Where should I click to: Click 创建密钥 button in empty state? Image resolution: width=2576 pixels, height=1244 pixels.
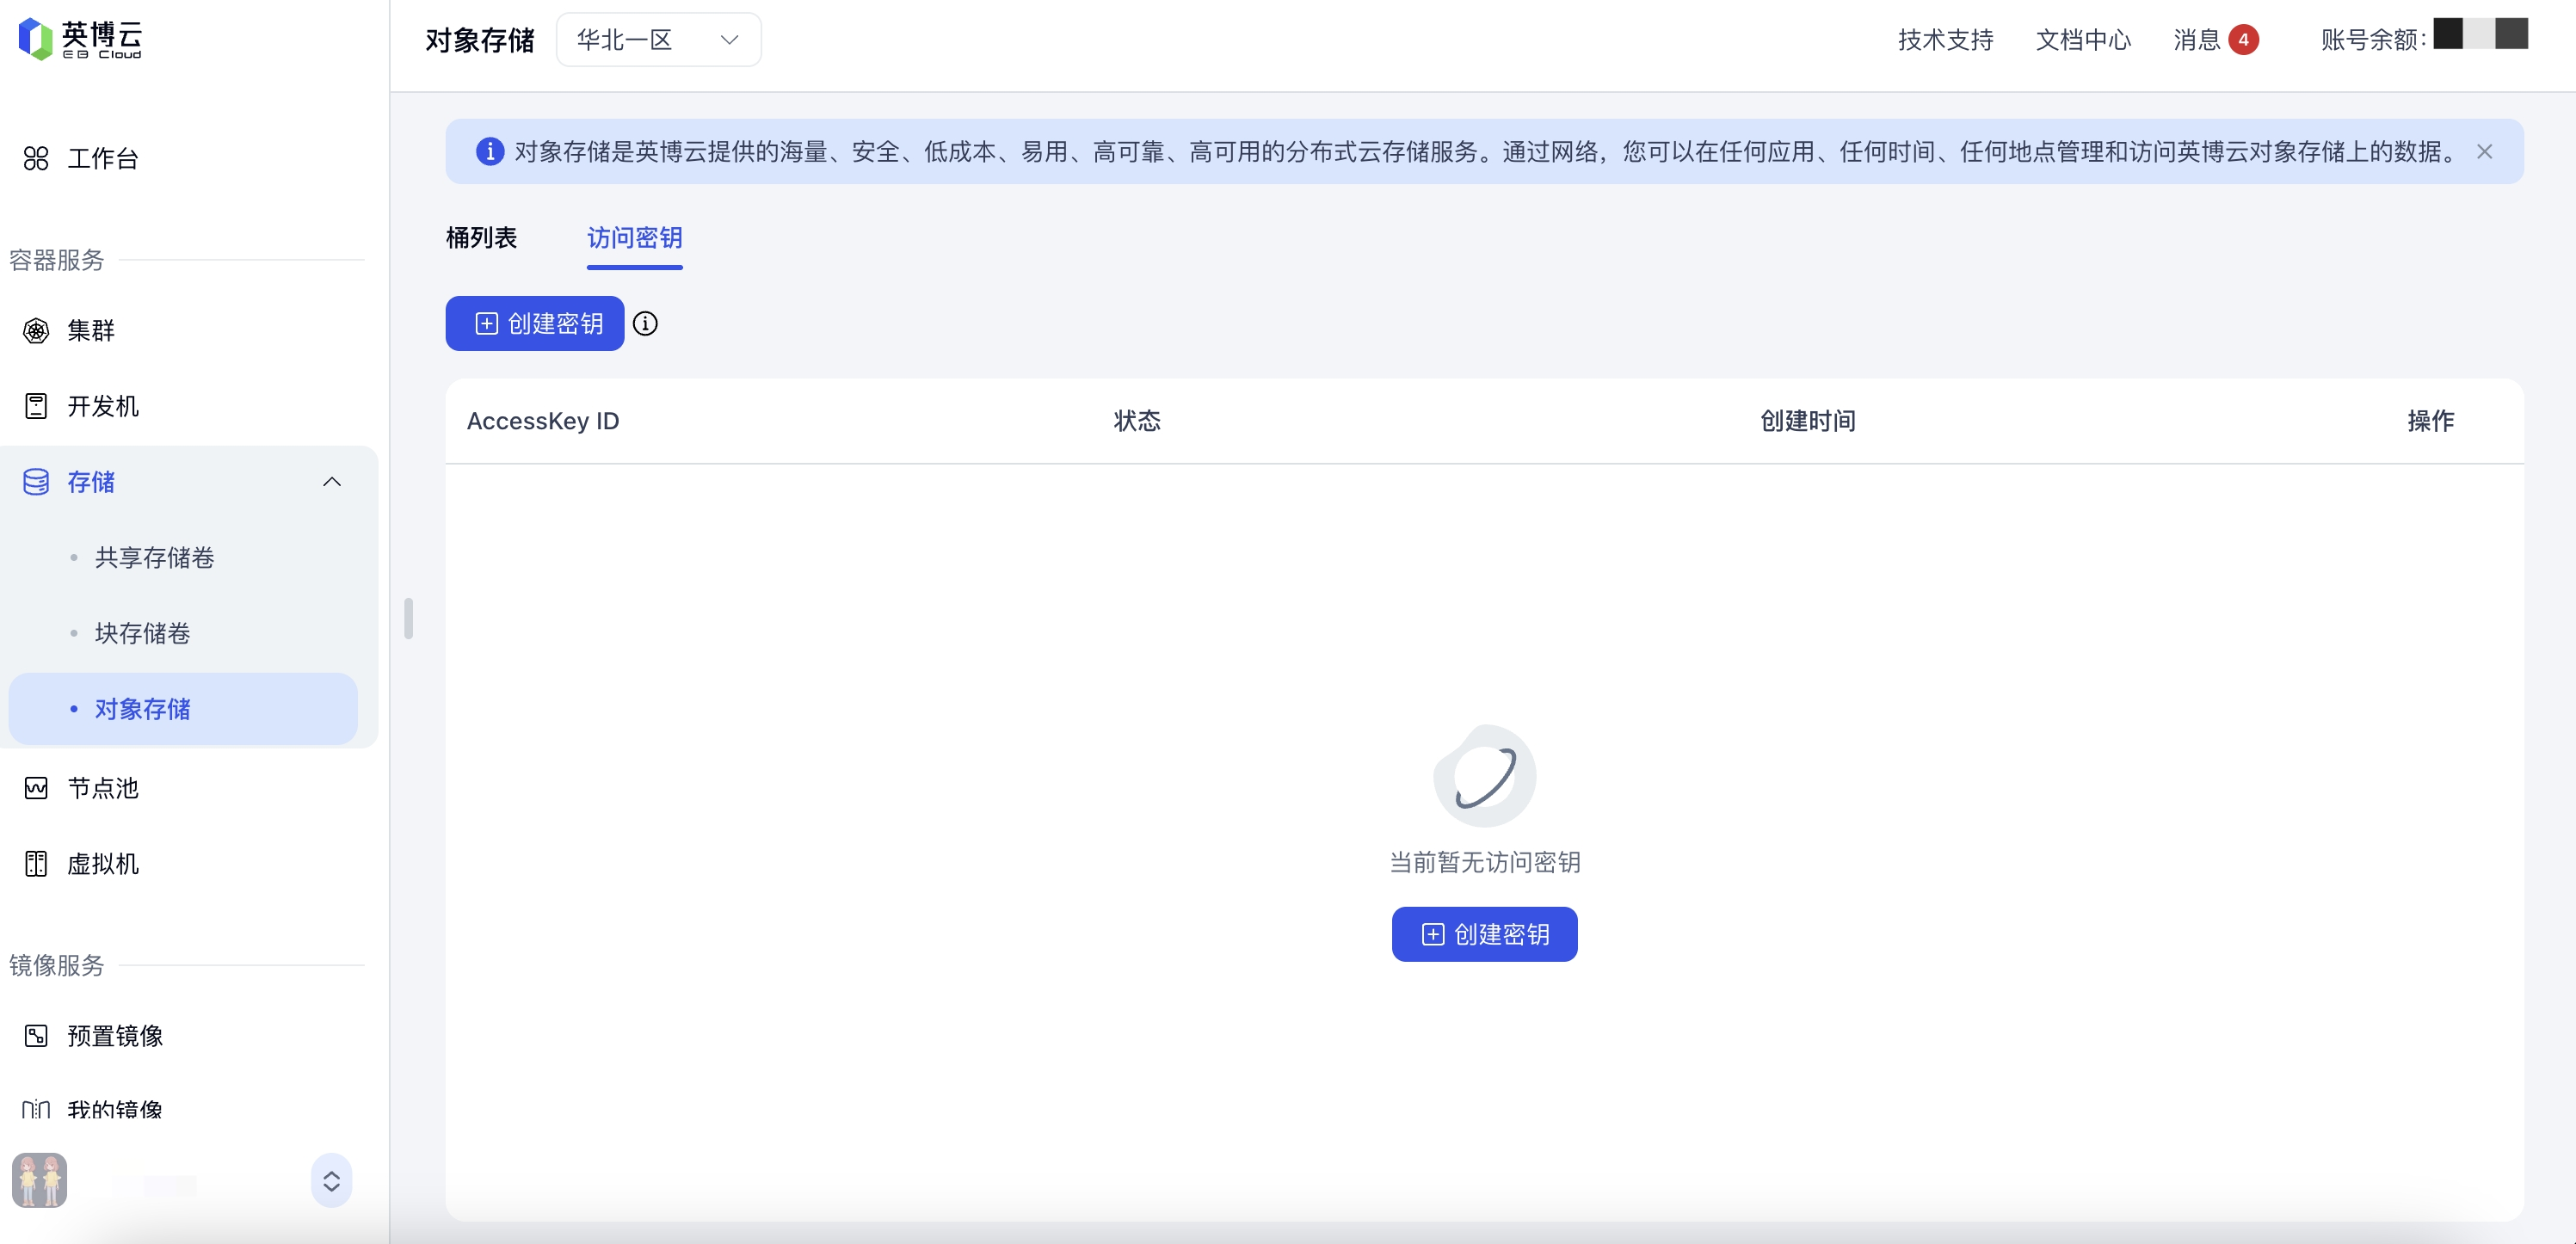1484,934
